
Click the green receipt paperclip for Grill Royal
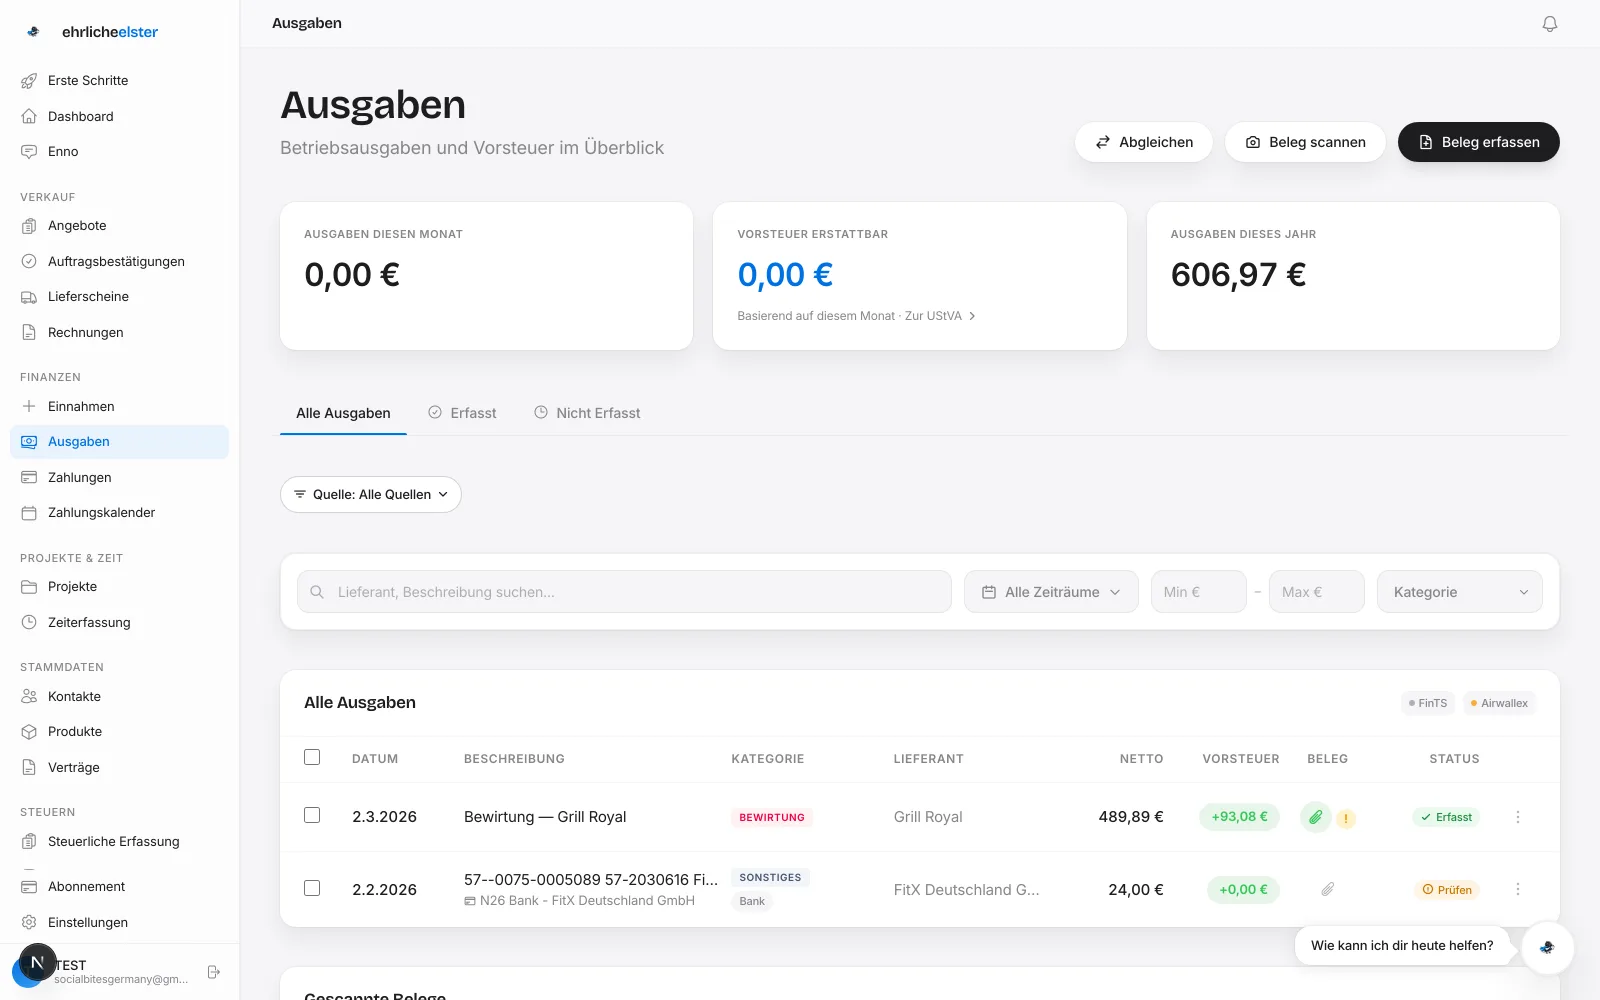pyautogui.click(x=1315, y=817)
